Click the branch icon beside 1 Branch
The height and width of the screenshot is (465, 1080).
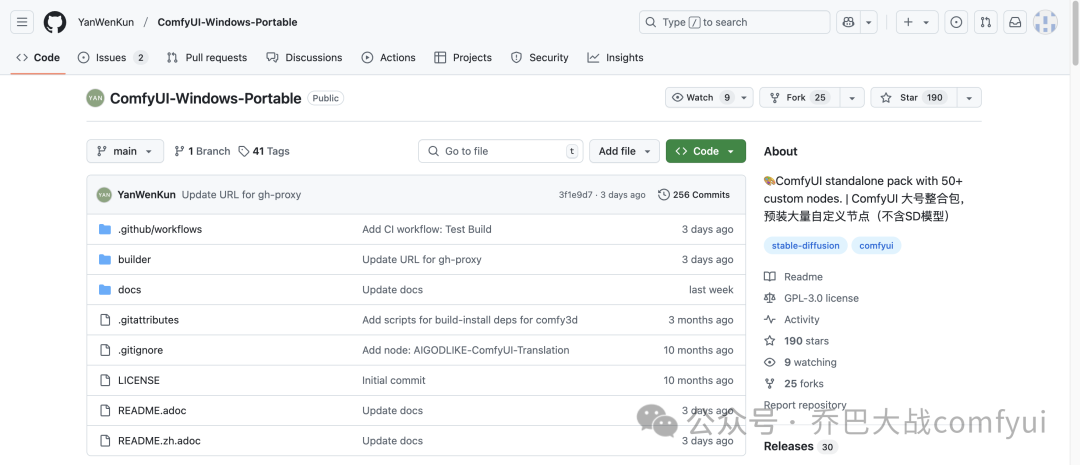point(180,152)
